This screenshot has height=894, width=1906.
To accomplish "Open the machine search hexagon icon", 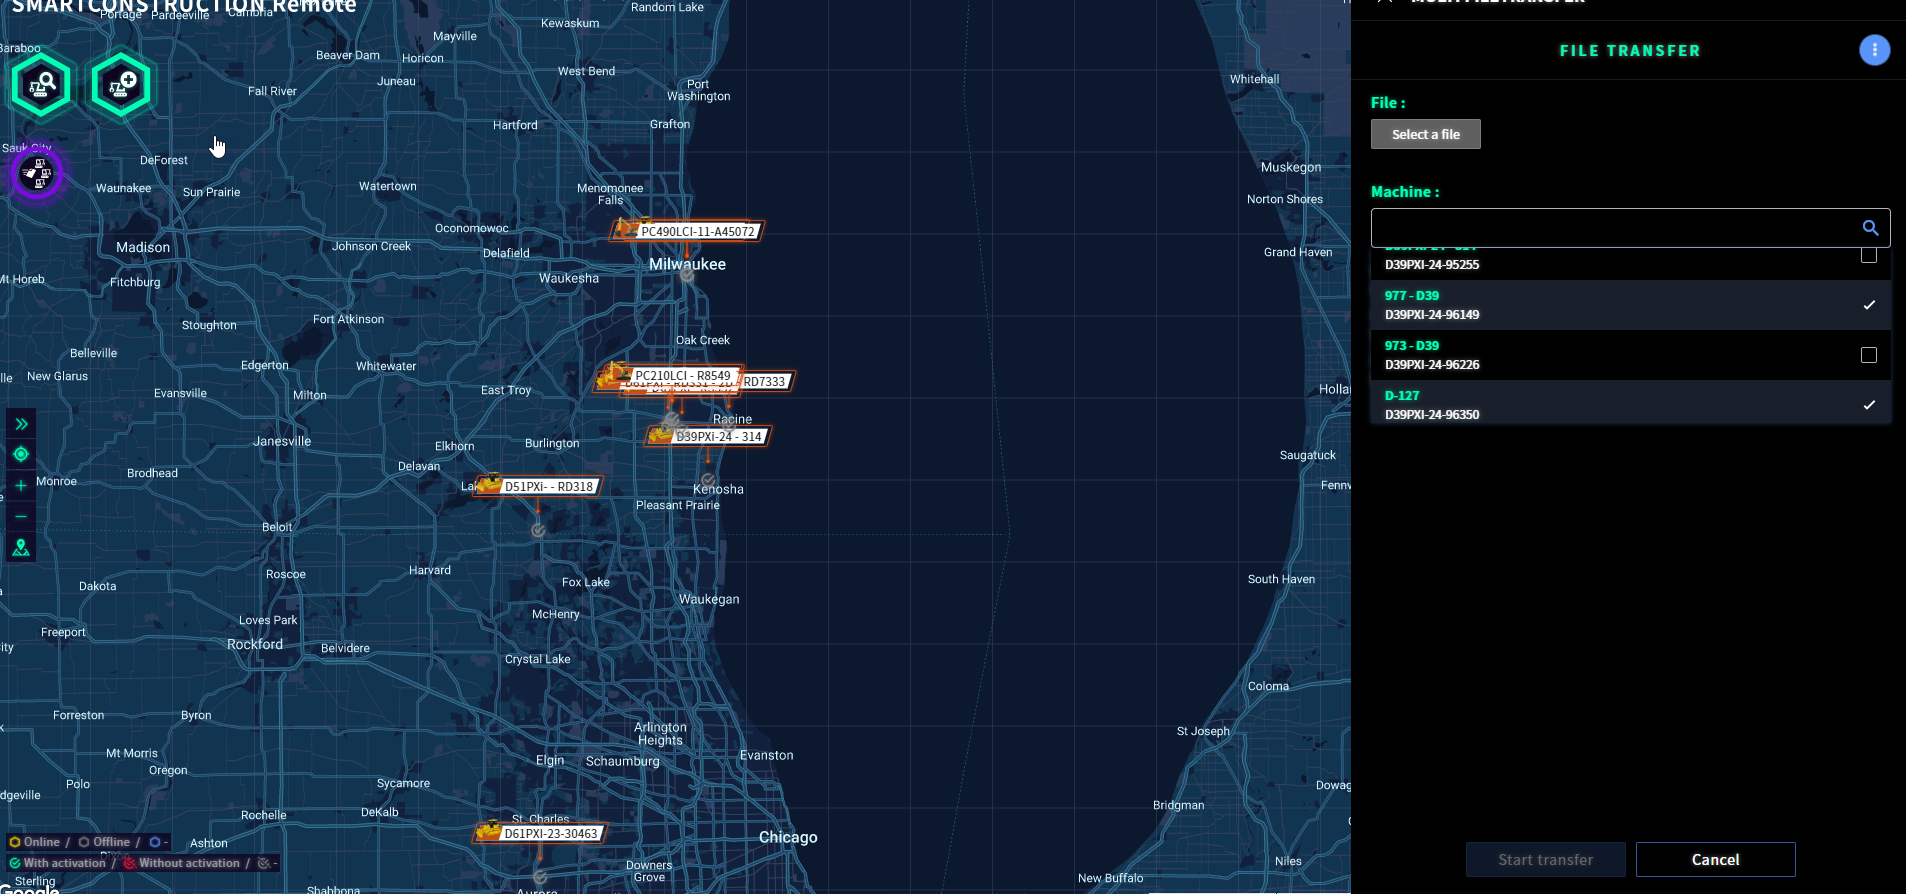I will click(x=41, y=85).
